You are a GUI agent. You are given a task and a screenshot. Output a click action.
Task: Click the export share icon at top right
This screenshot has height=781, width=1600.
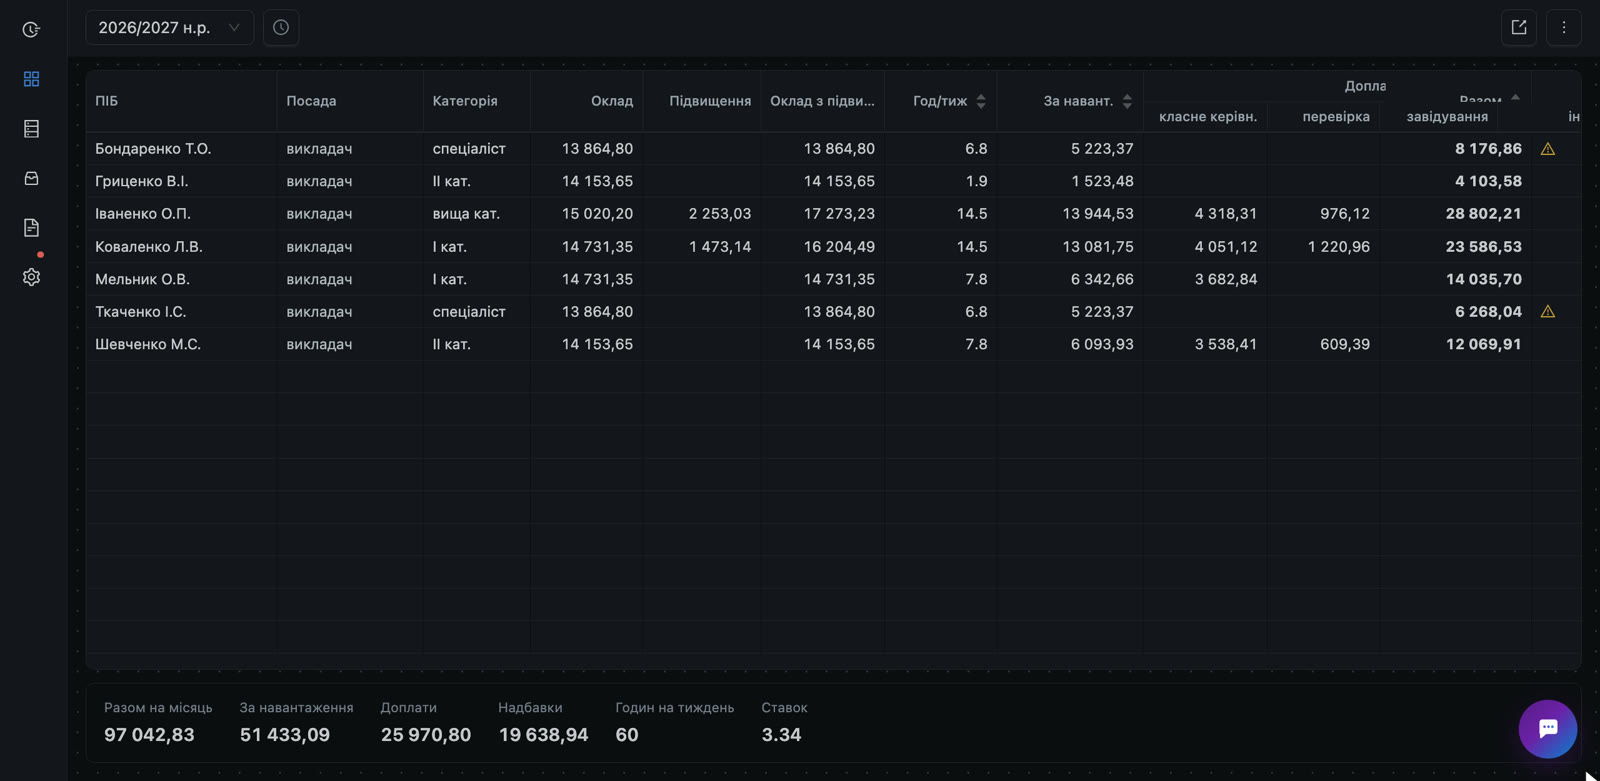1519,28
